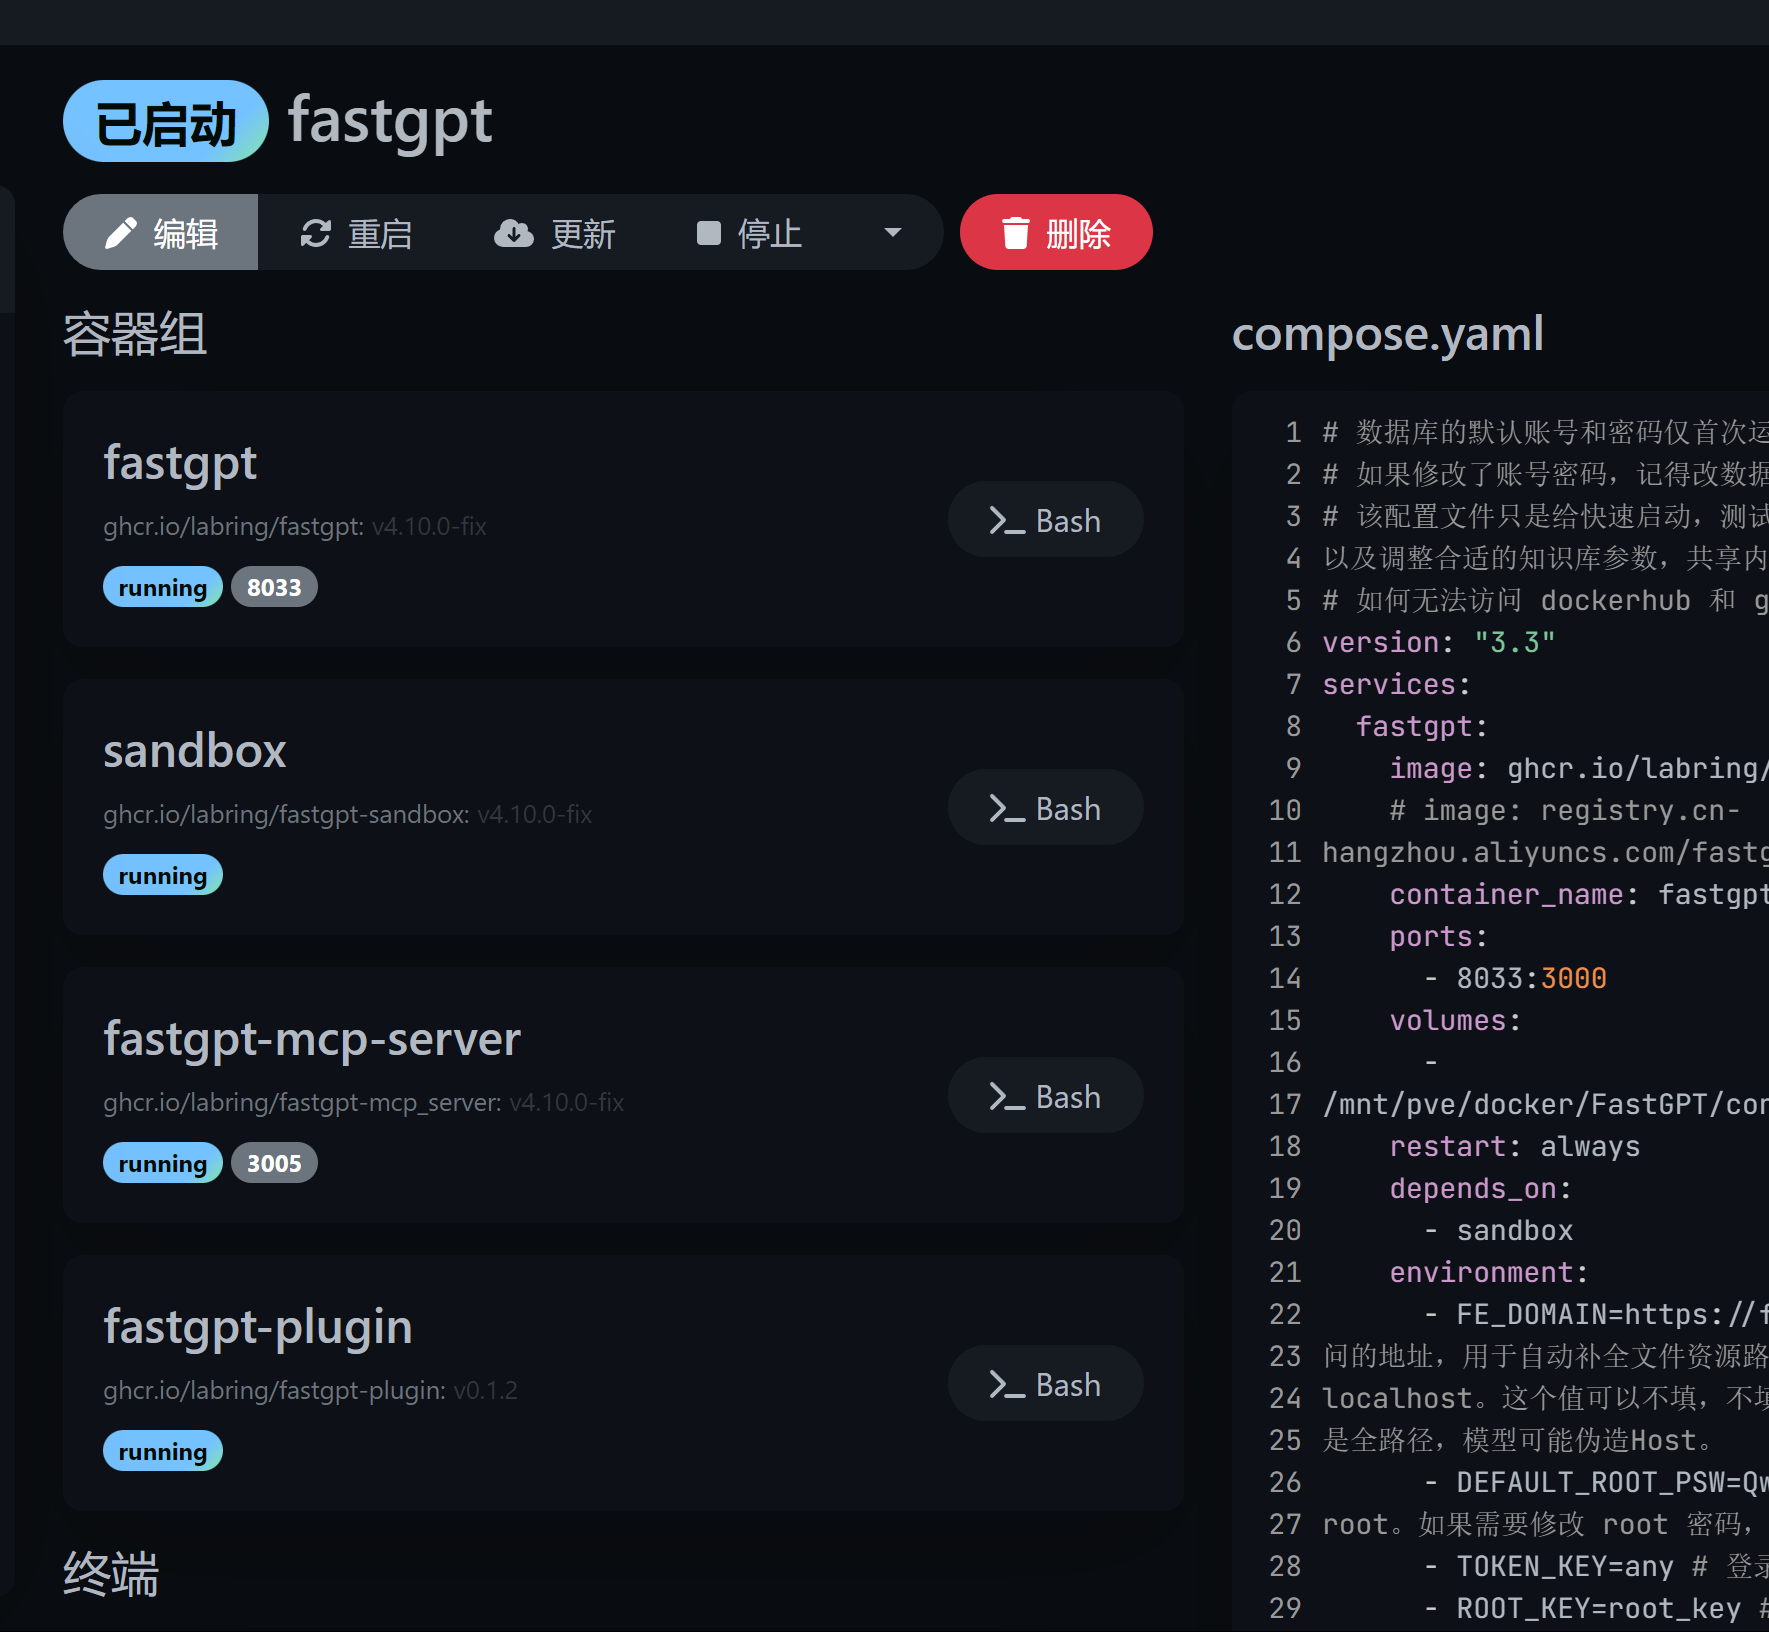Click the trash icon in 删除 button
Viewport: 1769px width, 1632px height.
pyautogui.click(x=1016, y=233)
